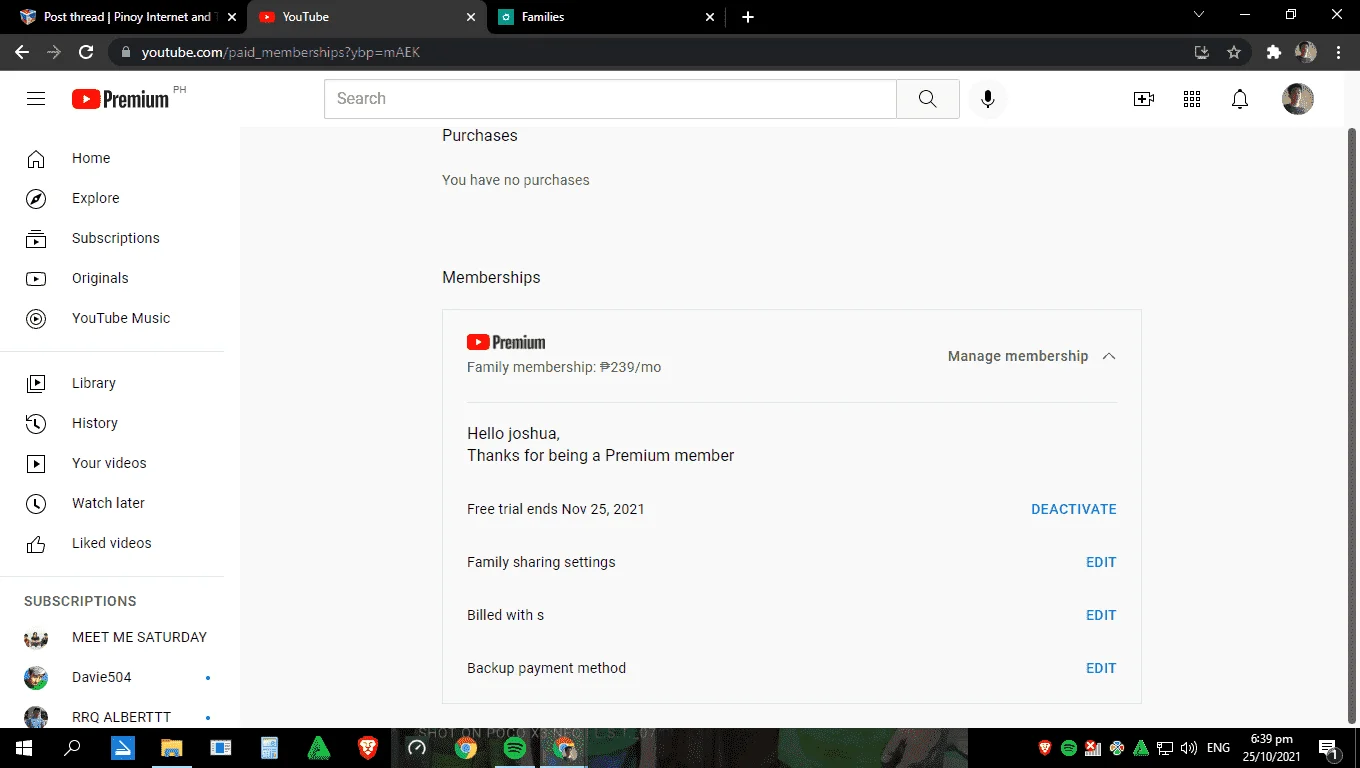Open the volume control in system tray
This screenshot has height=768, width=1360.
[x=1189, y=748]
